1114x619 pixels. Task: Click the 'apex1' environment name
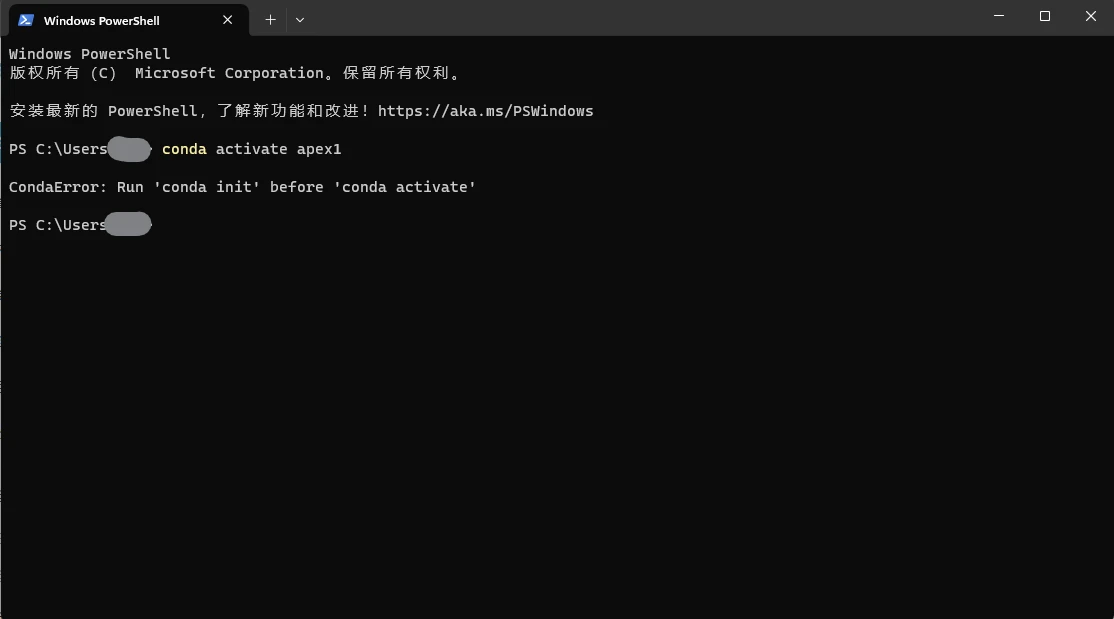coord(319,149)
